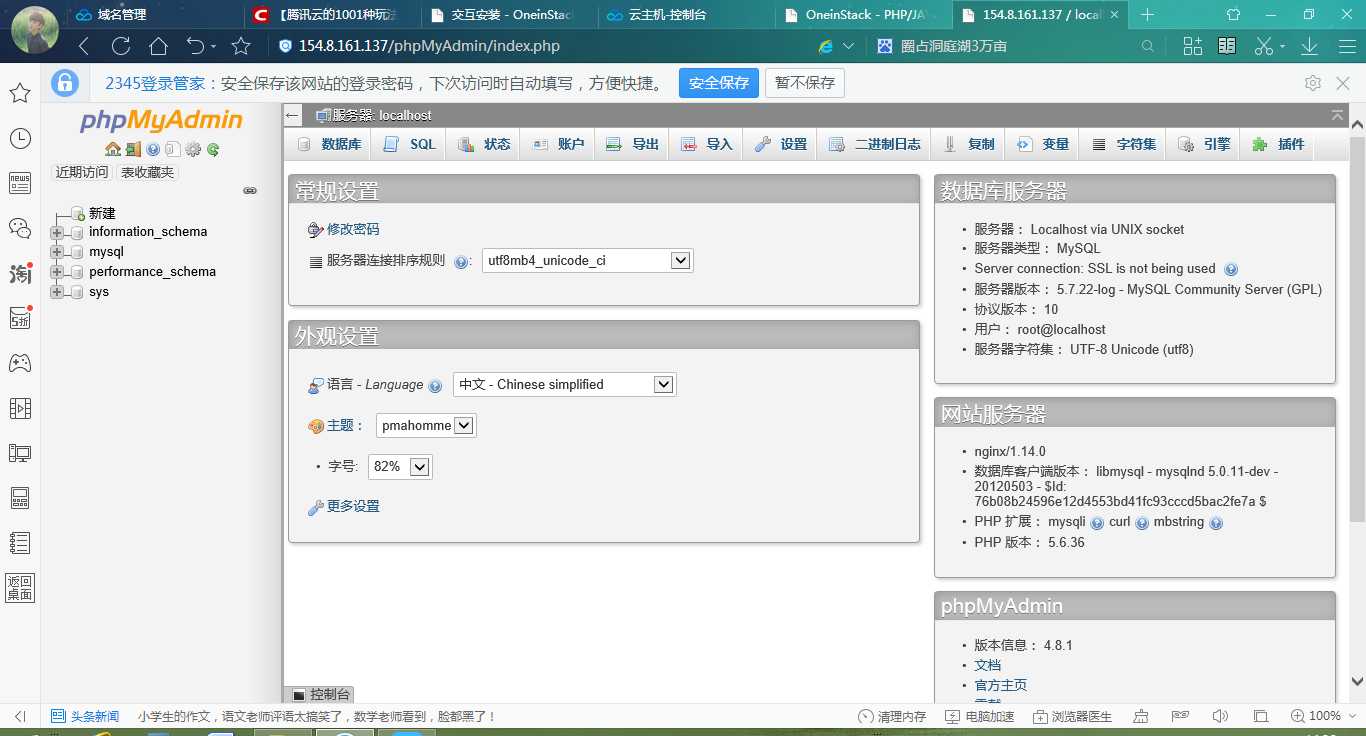Switch to the 状态 tab
The width and height of the screenshot is (1366, 736).
484,144
